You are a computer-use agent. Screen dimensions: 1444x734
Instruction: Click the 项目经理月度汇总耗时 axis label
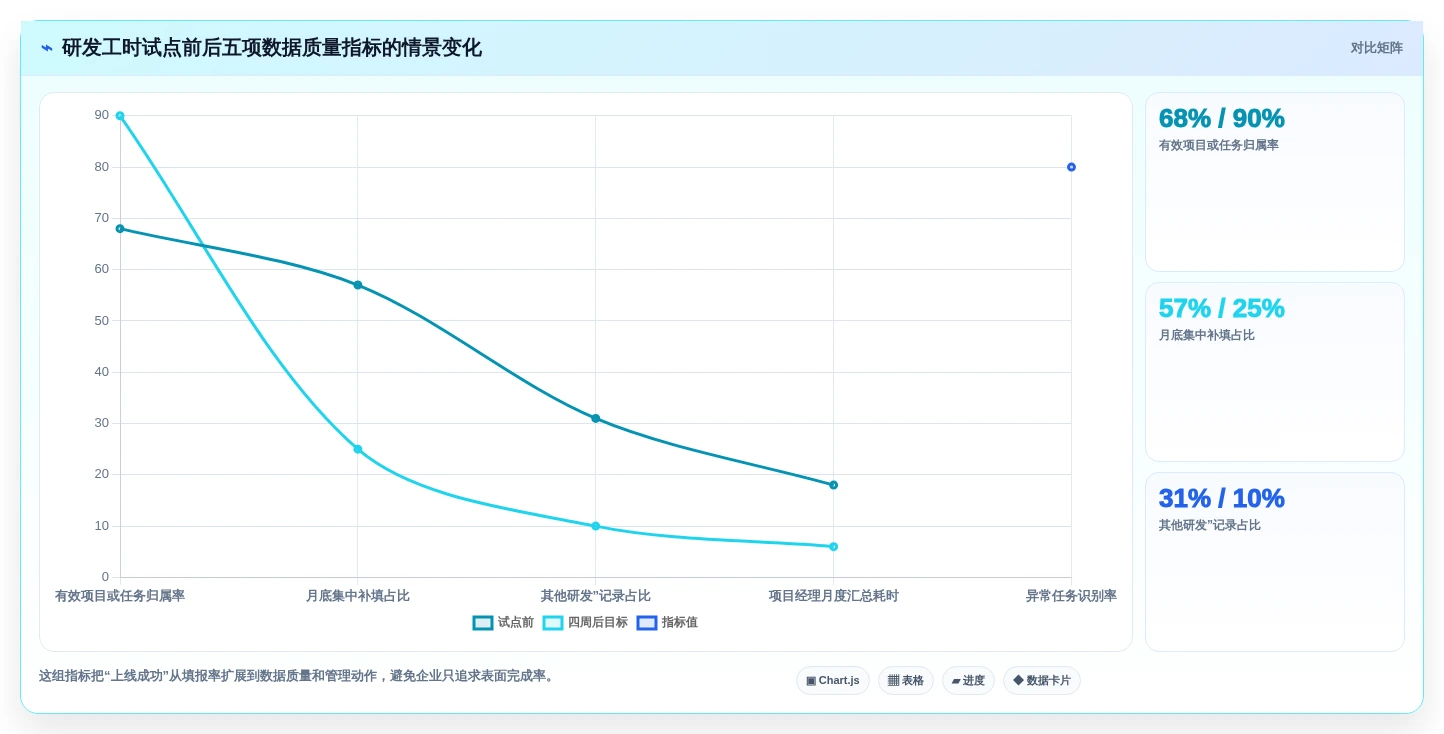pos(833,596)
